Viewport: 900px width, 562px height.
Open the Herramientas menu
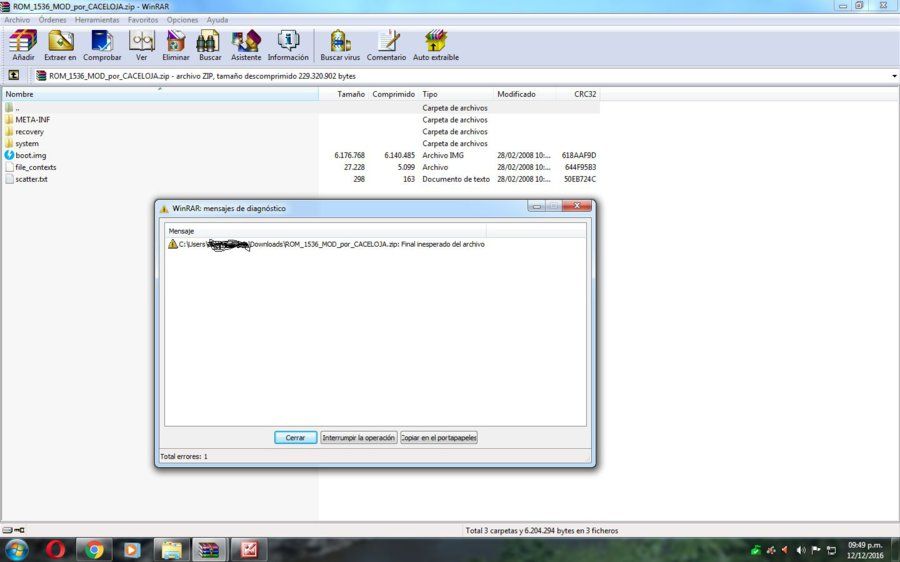(x=97, y=20)
